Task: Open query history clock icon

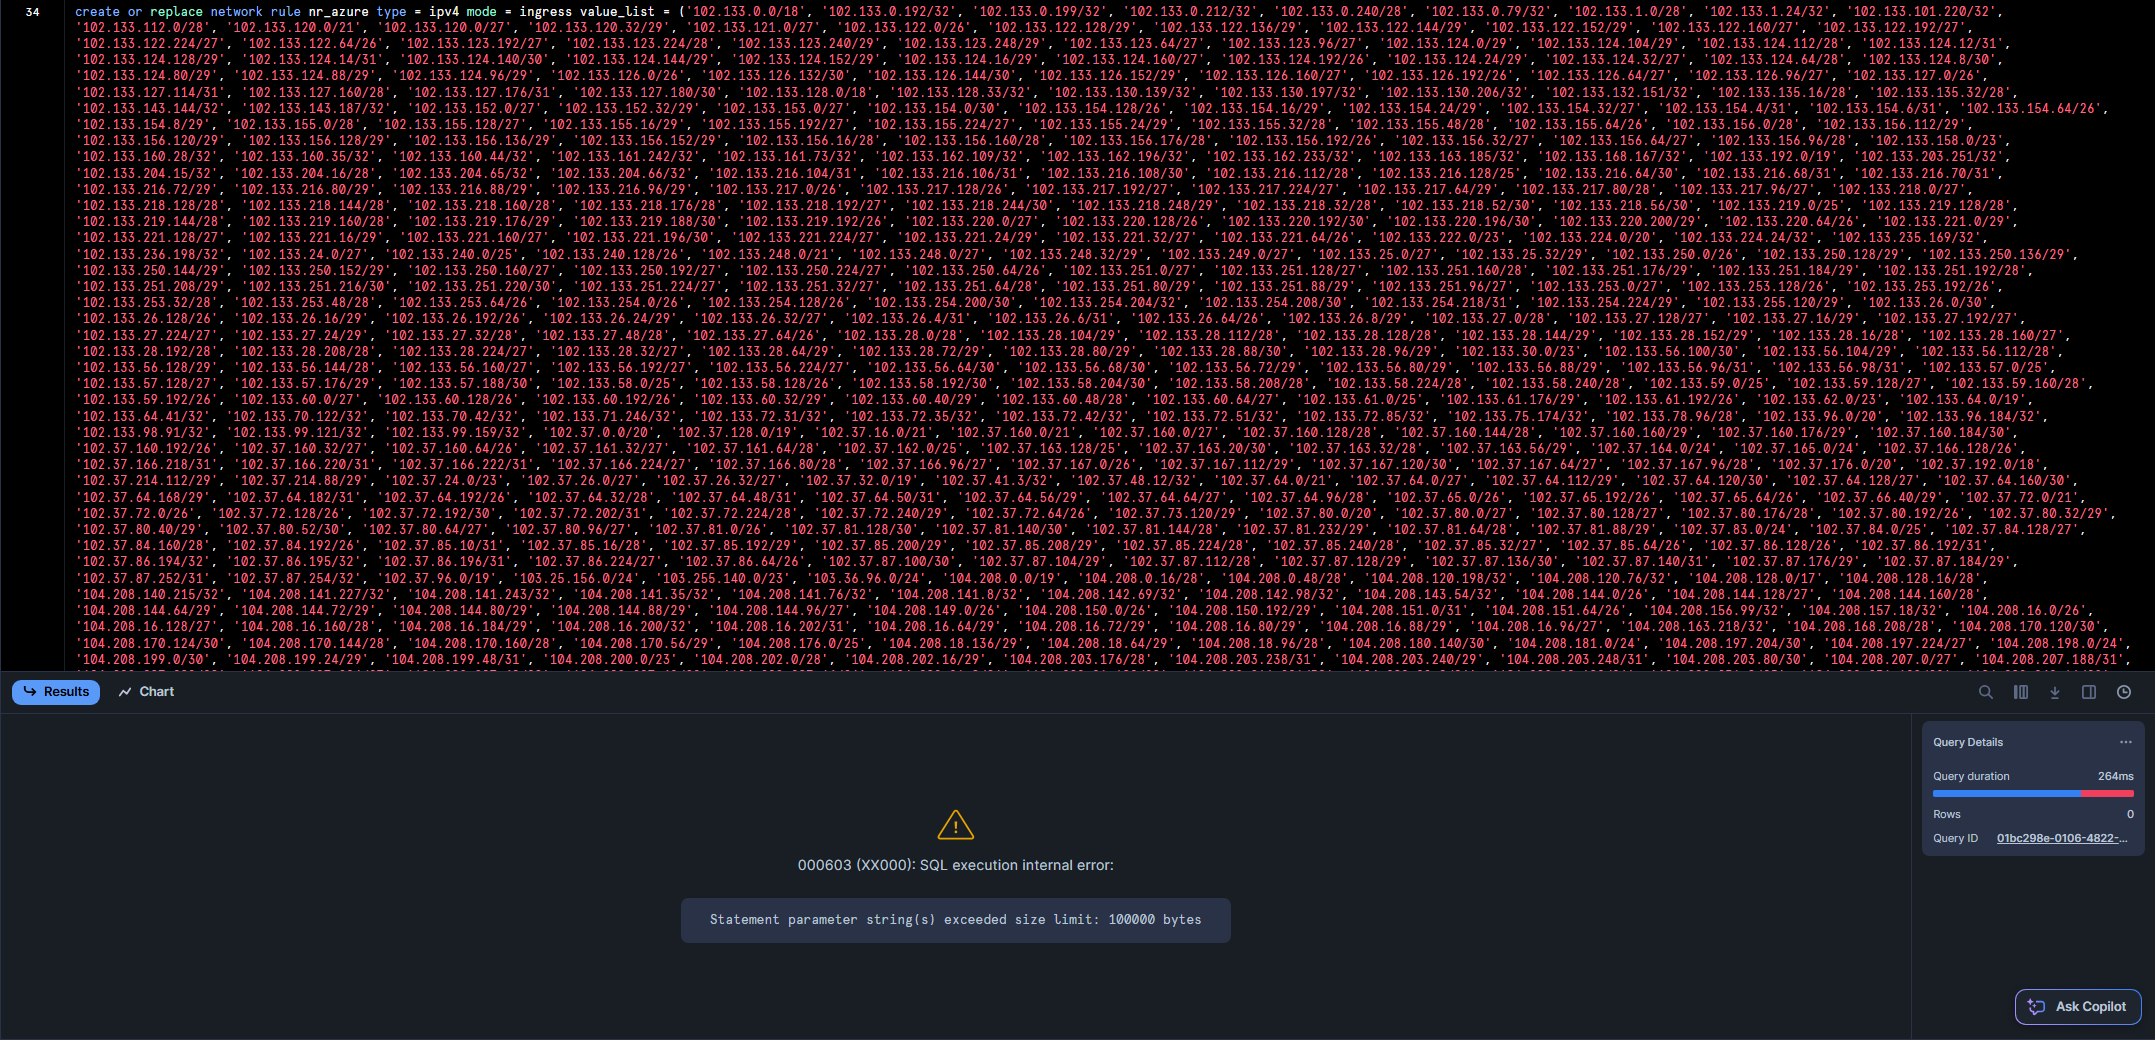Action: click(x=2123, y=692)
